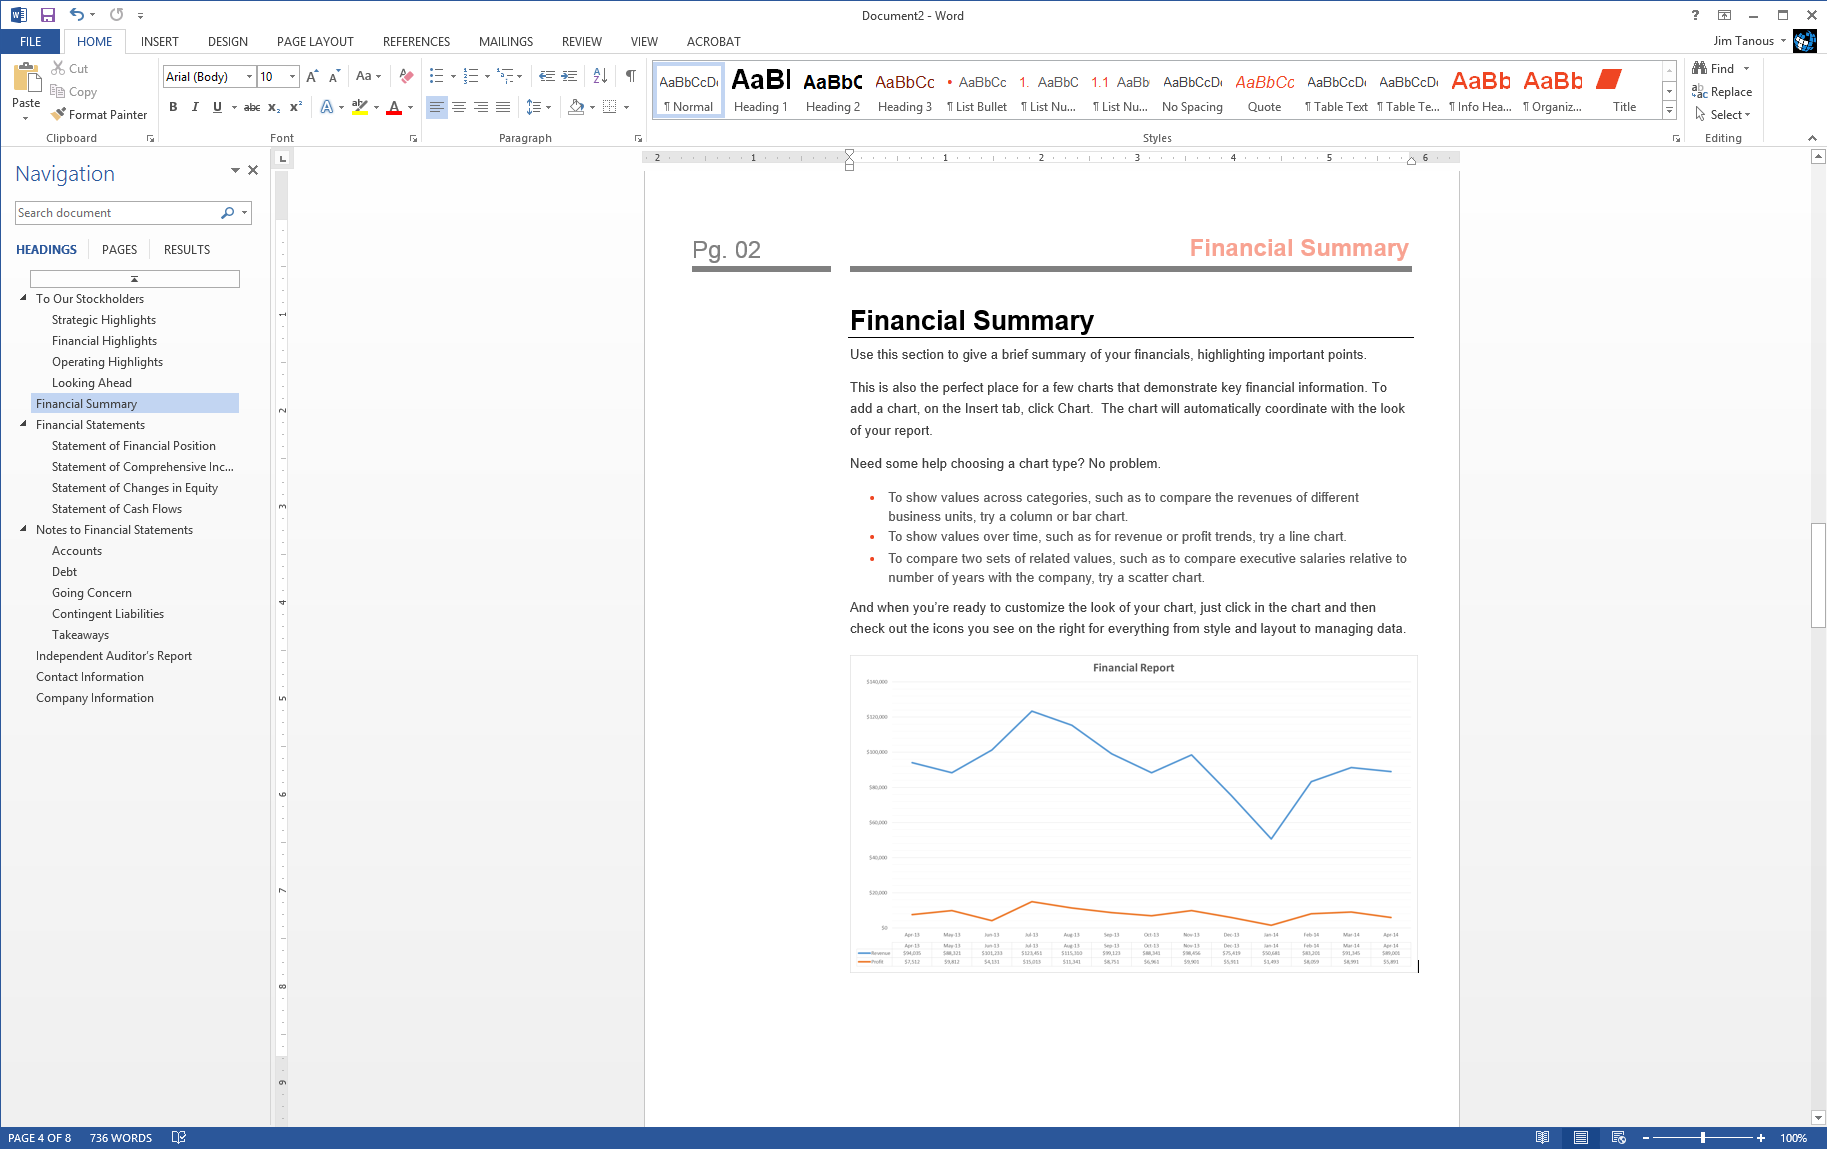Switch to Read Mode in the status bar
The width and height of the screenshot is (1827, 1149).
tap(1543, 1138)
